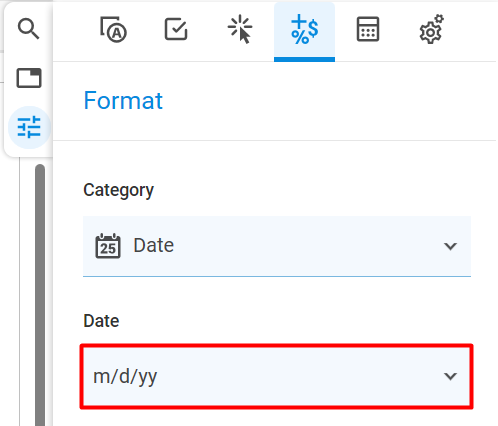This screenshot has width=498, height=426.
Task: Click the Category field label
Action: 118,190
